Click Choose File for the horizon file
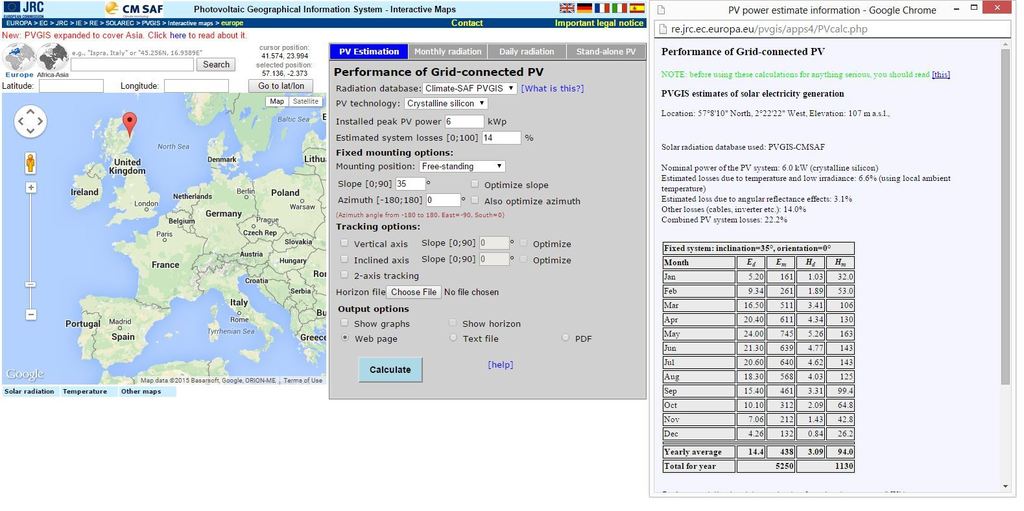Screen dimensions: 1024x511 (x=414, y=292)
